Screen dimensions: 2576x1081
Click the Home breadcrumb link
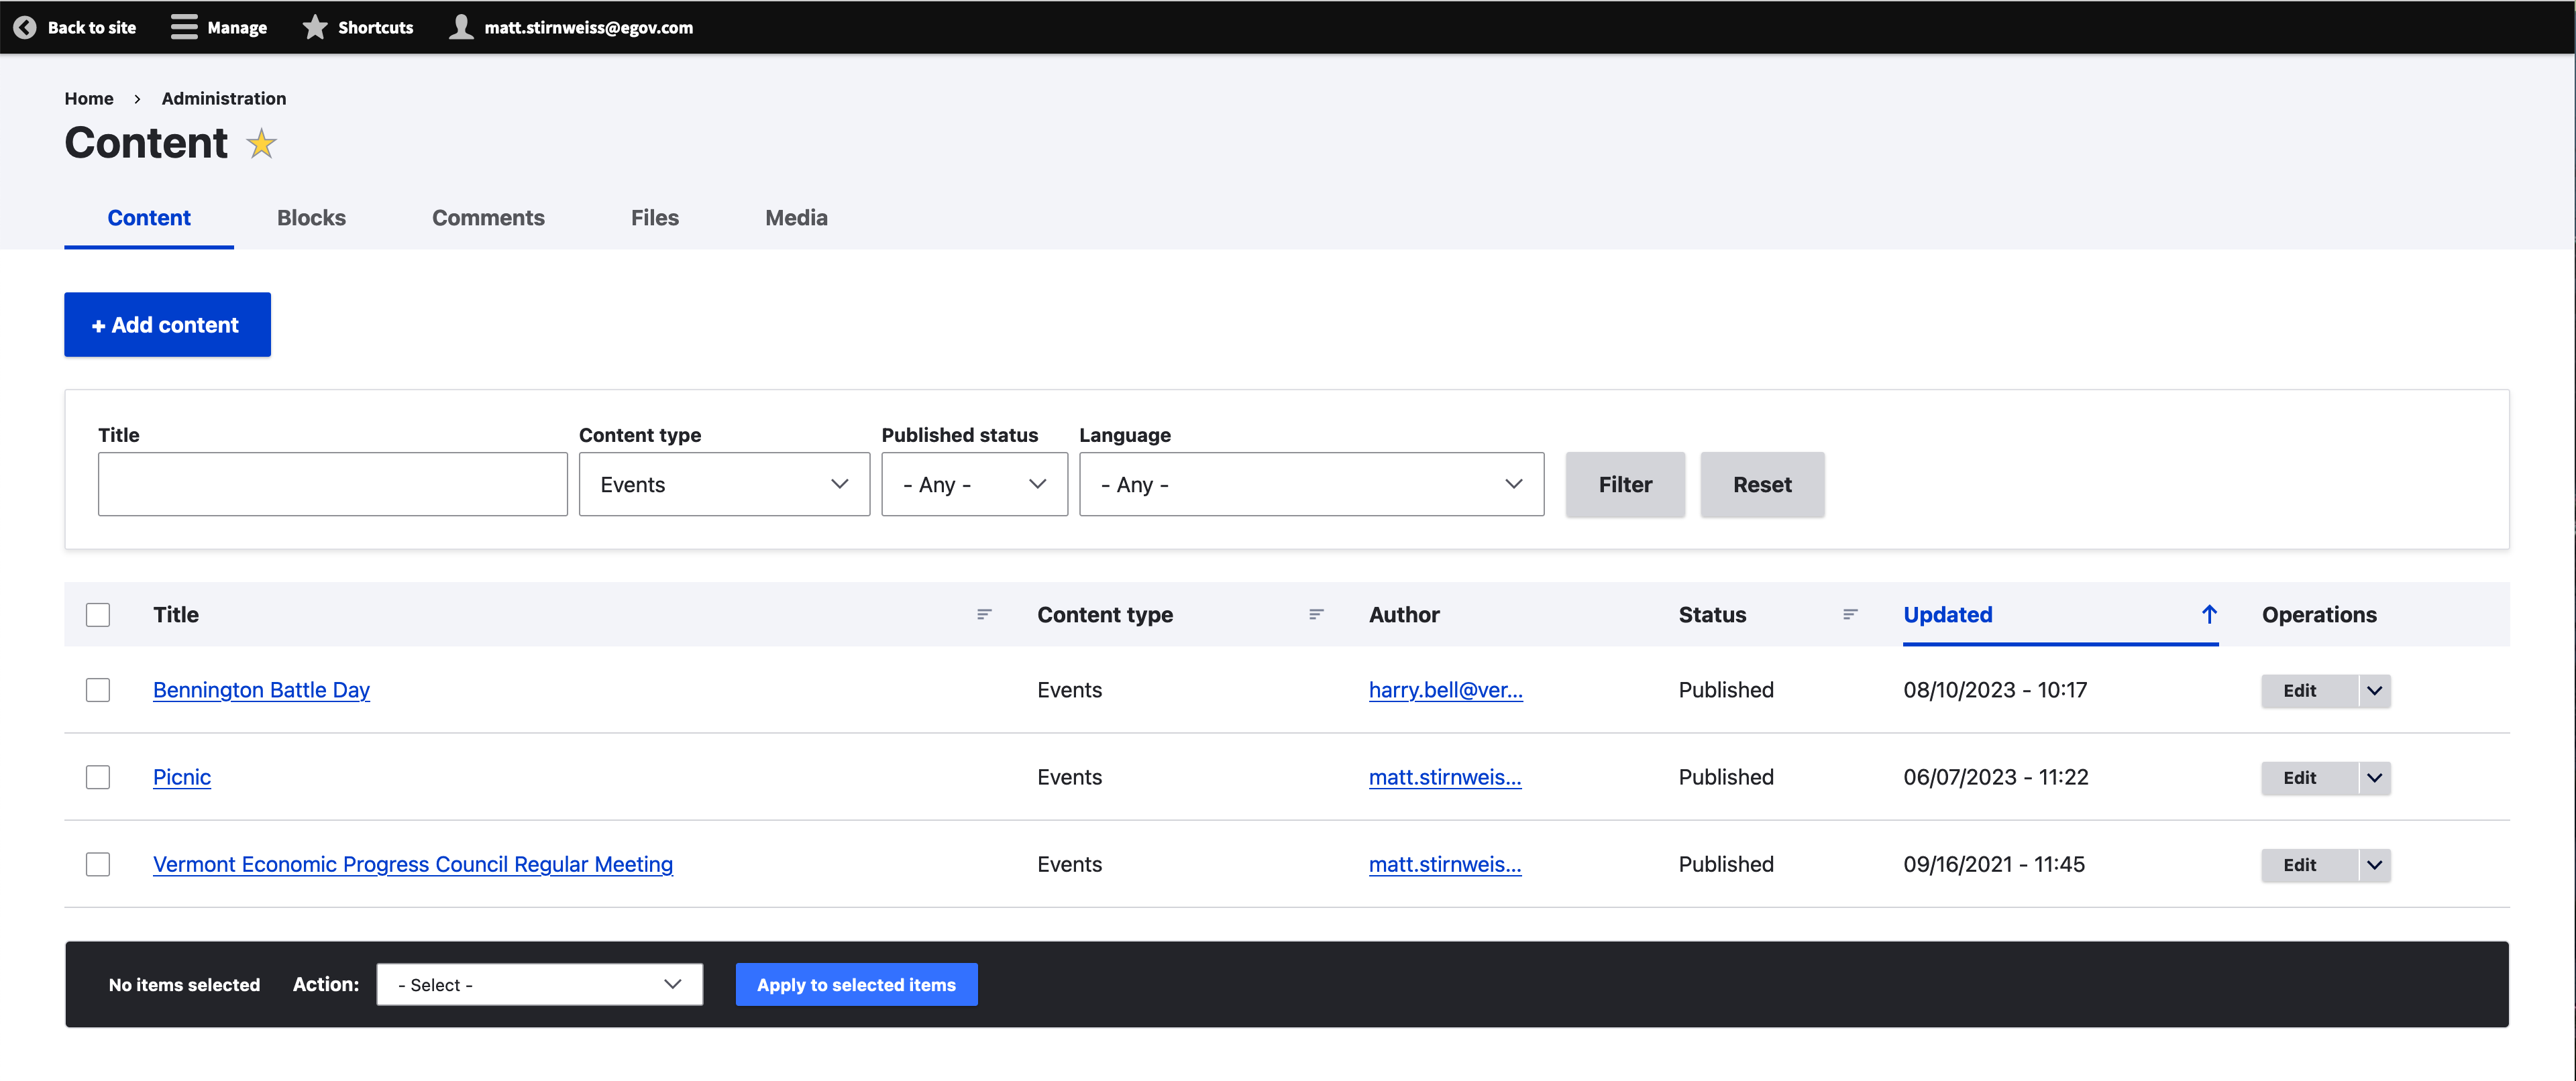(x=89, y=99)
